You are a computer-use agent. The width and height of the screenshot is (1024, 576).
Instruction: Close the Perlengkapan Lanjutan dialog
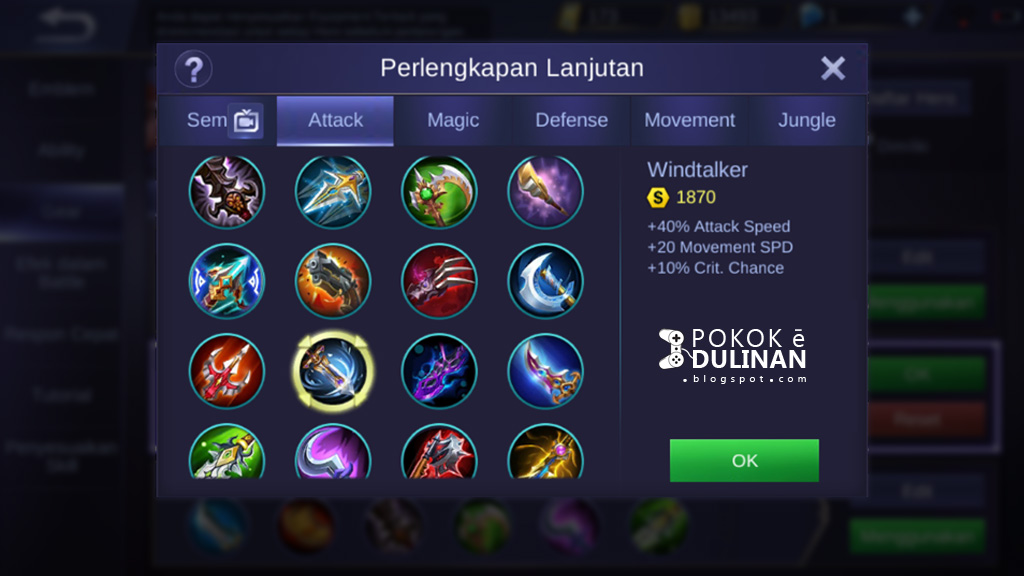833,68
